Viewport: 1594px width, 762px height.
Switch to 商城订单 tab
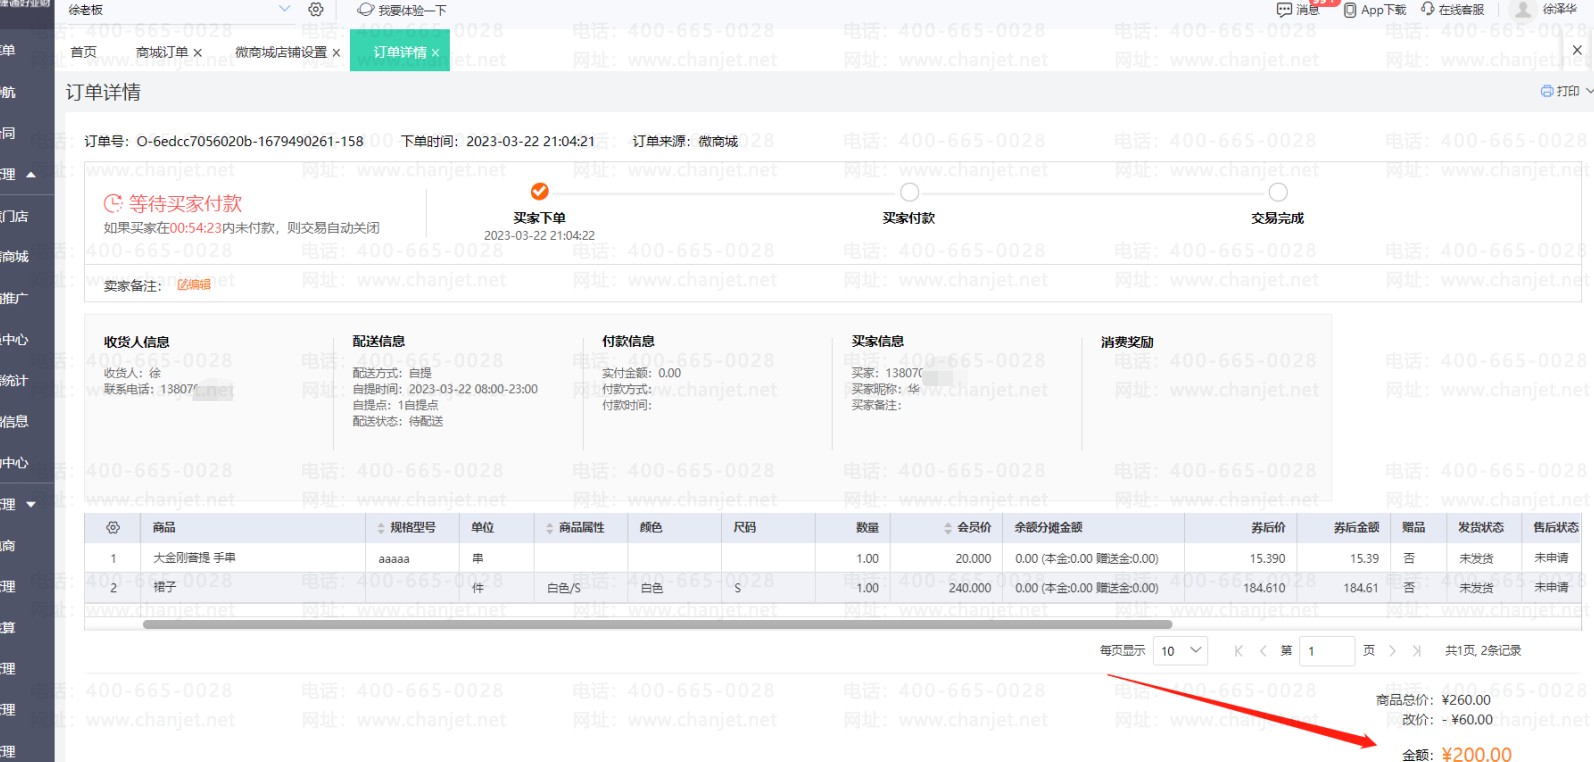pos(162,52)
